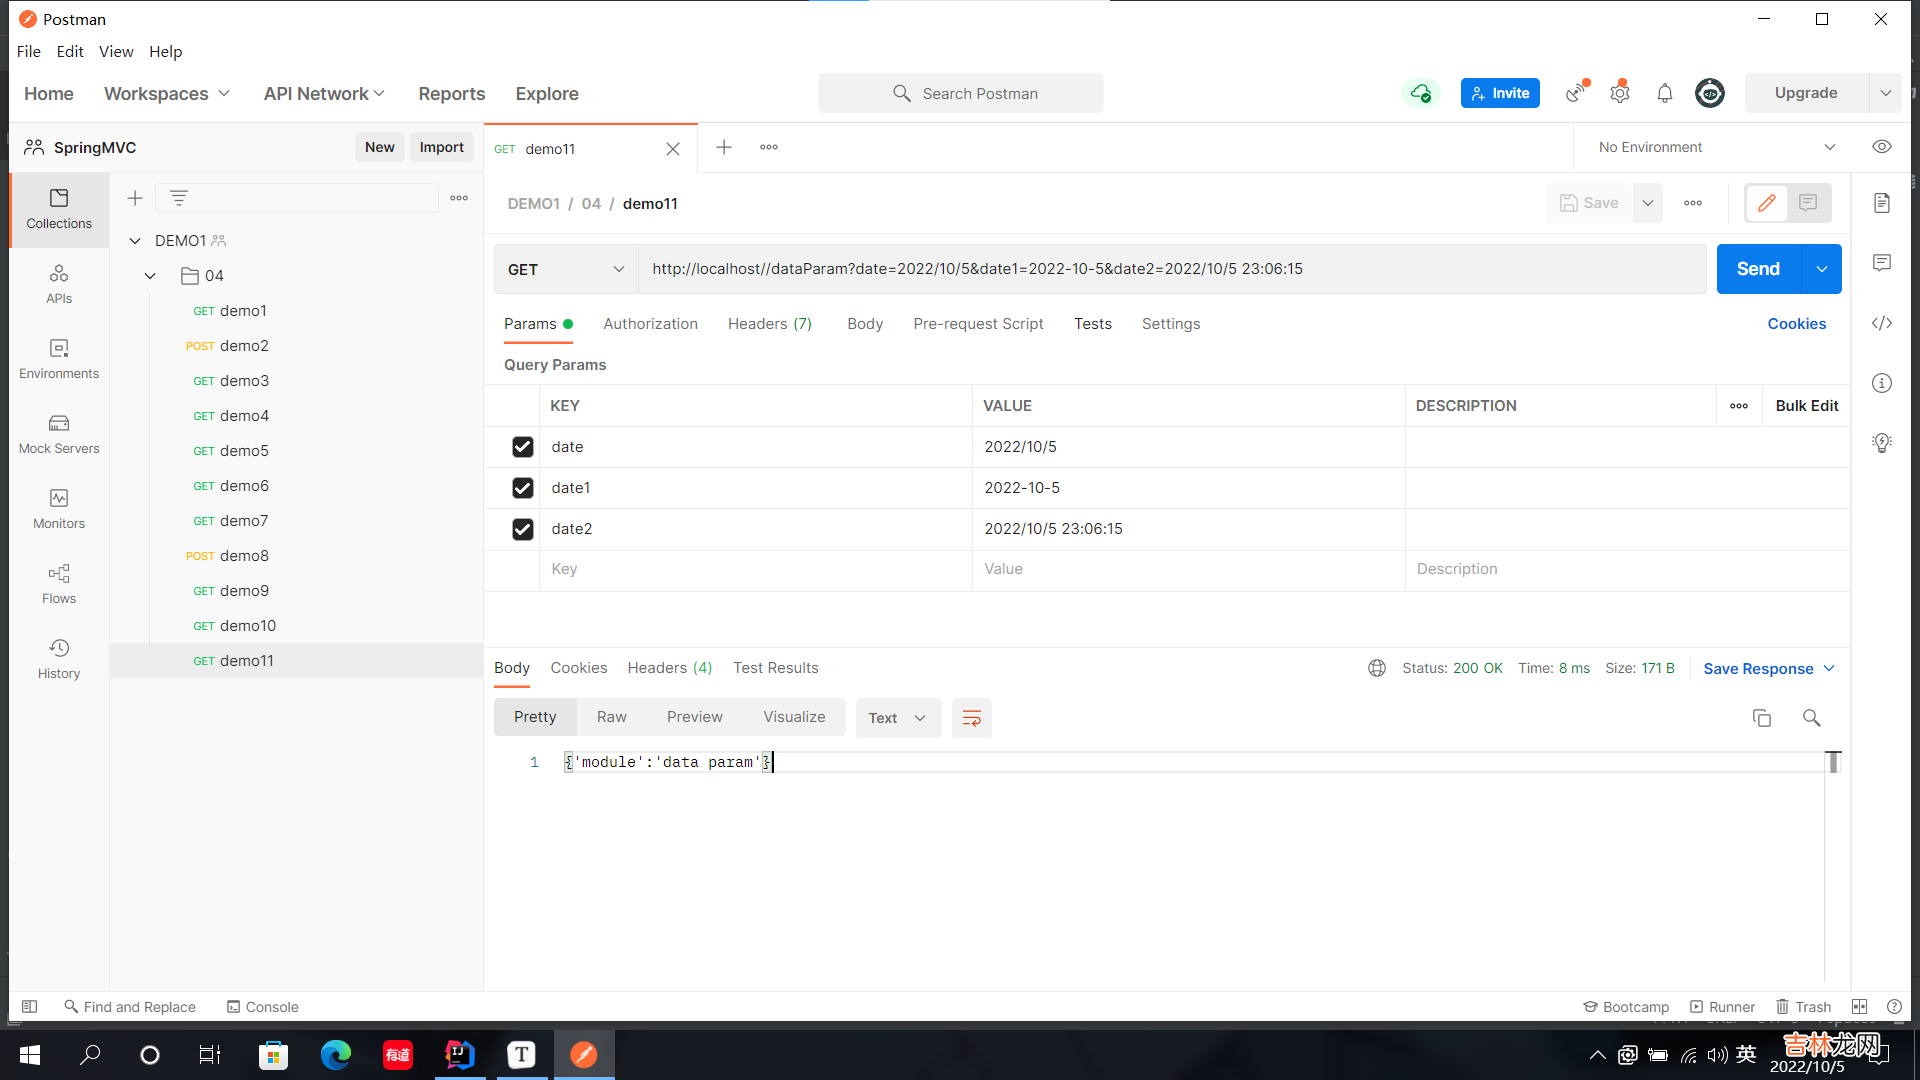This screenshot has height=1080, width=1920.
Task: Open the Edit menu
Action: coord(70,51)
